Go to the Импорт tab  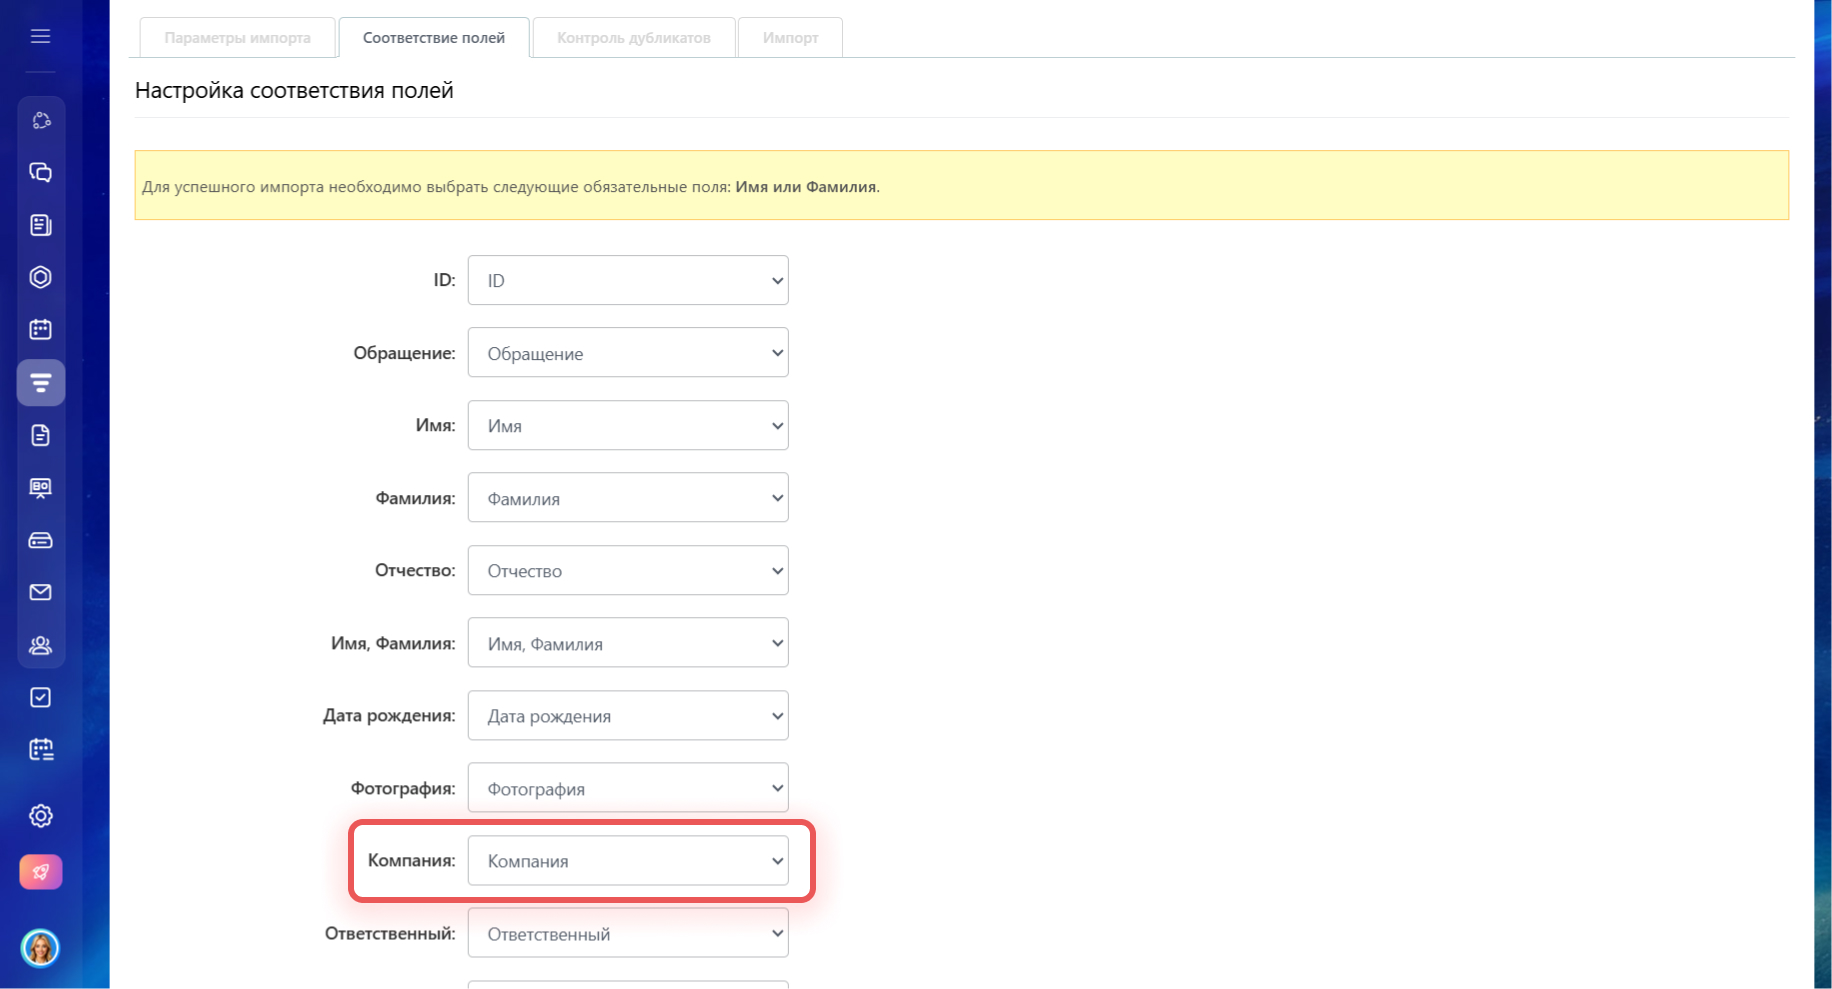pos(790,38)
